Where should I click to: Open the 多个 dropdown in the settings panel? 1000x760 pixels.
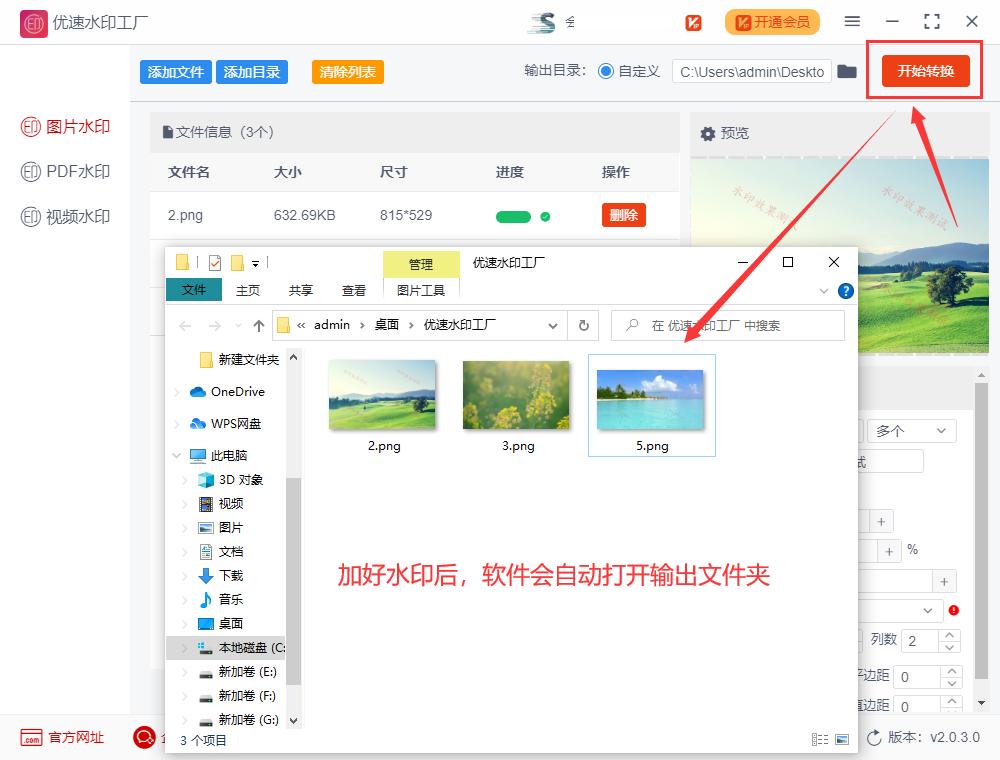pos(910,429)
